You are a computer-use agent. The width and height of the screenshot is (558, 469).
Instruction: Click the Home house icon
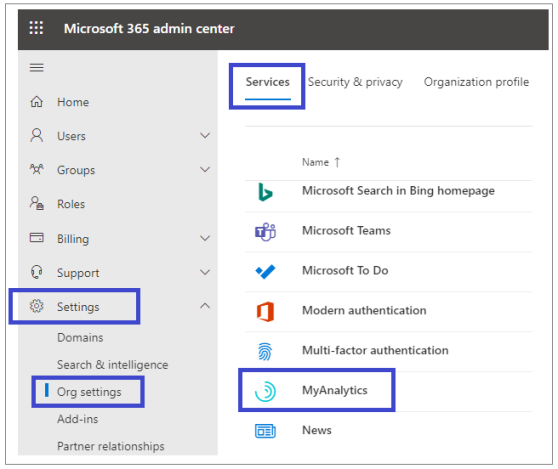click(x=37, y=102)
